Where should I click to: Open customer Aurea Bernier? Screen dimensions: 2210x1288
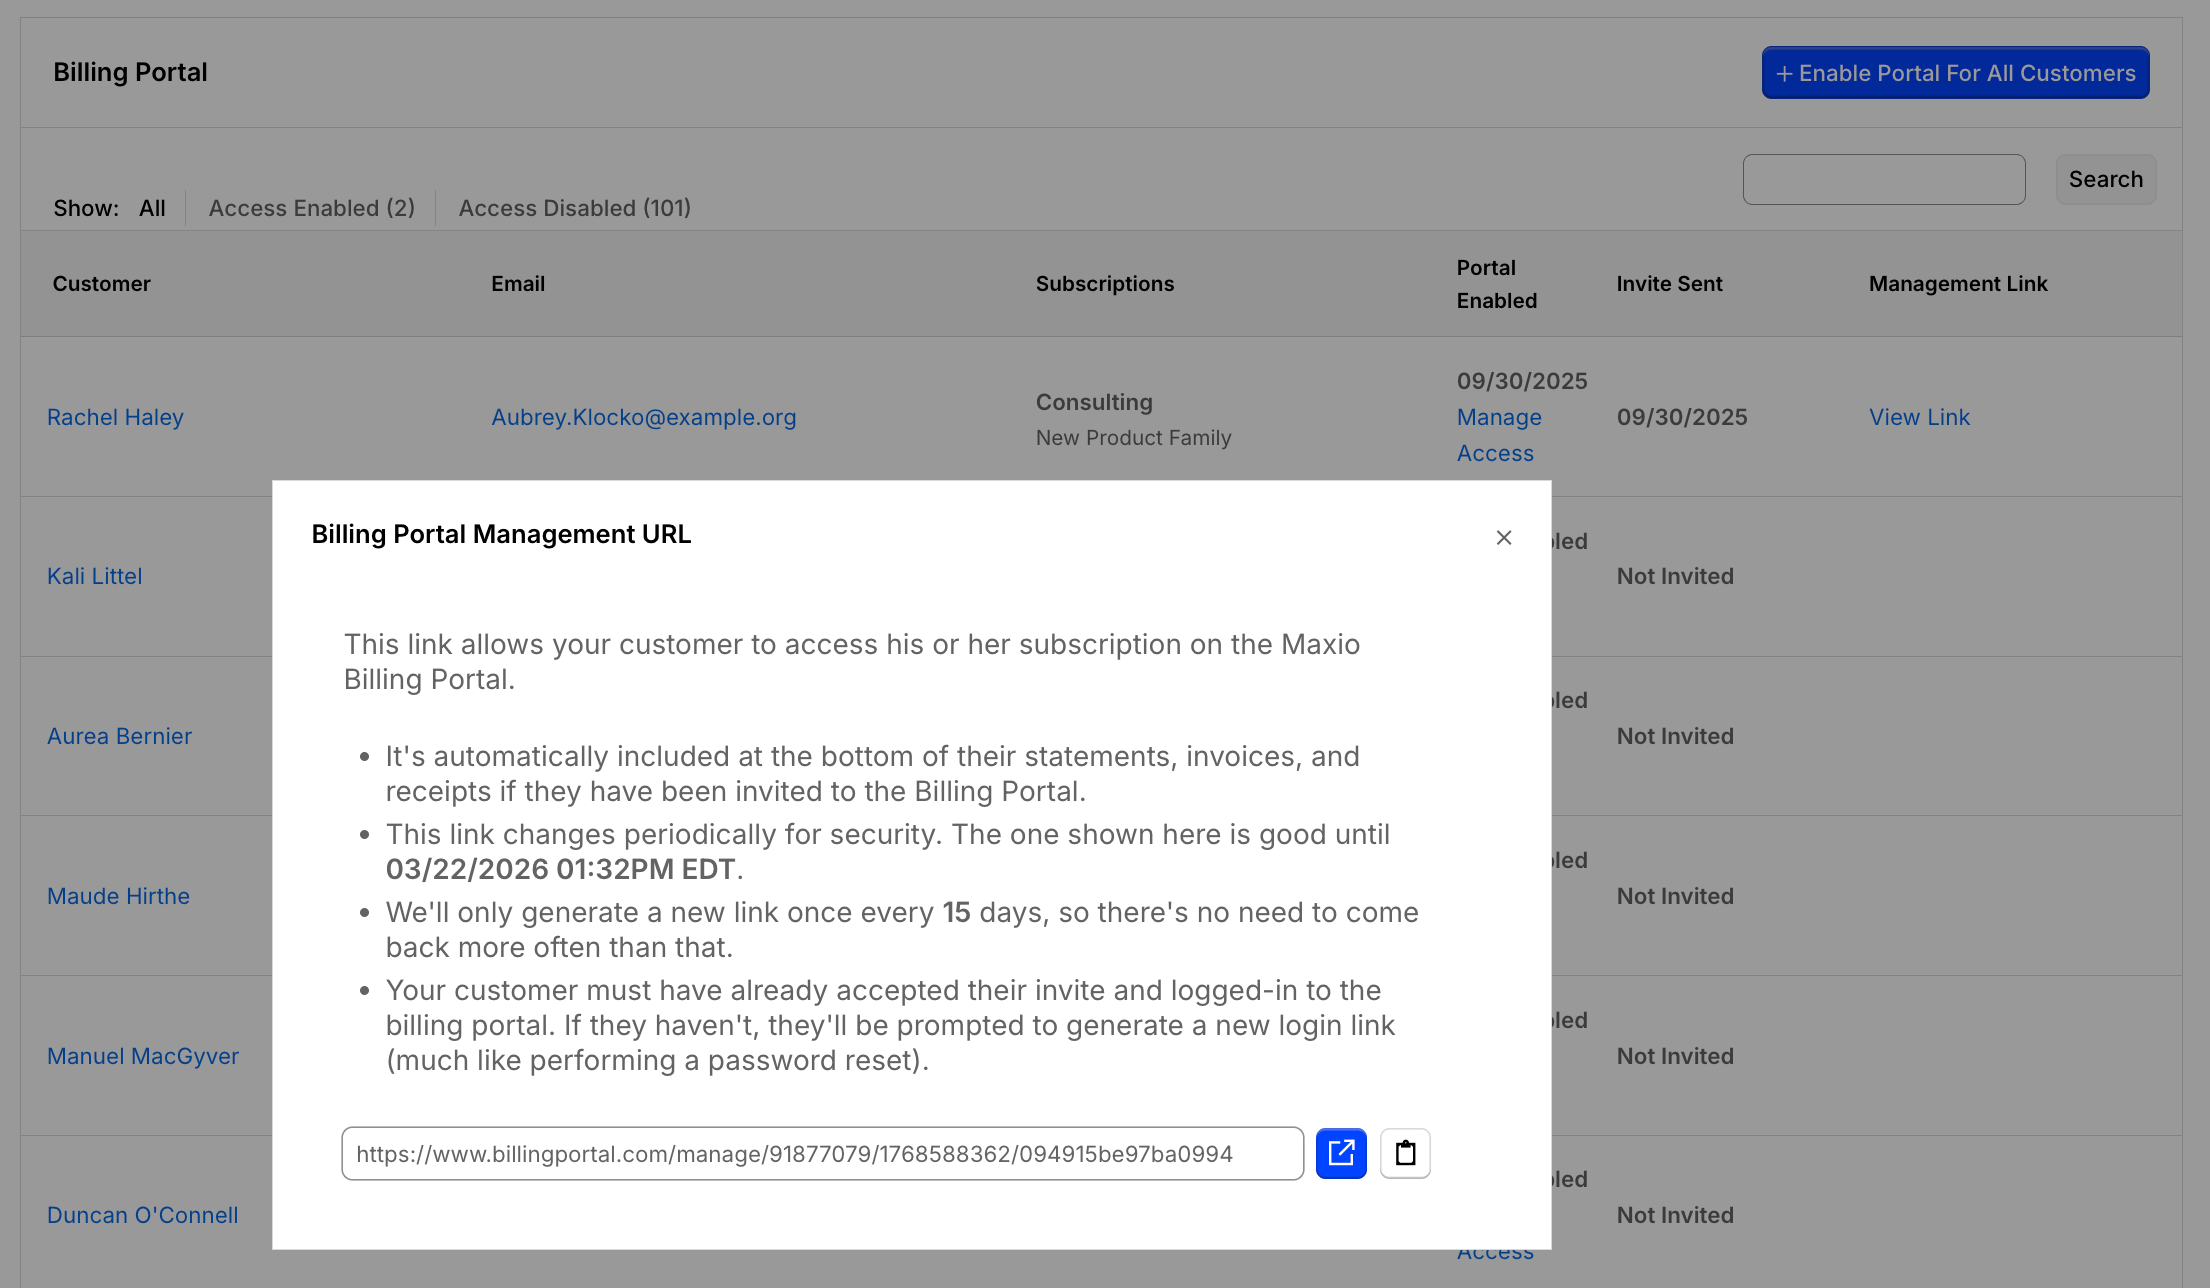(119, 736)
